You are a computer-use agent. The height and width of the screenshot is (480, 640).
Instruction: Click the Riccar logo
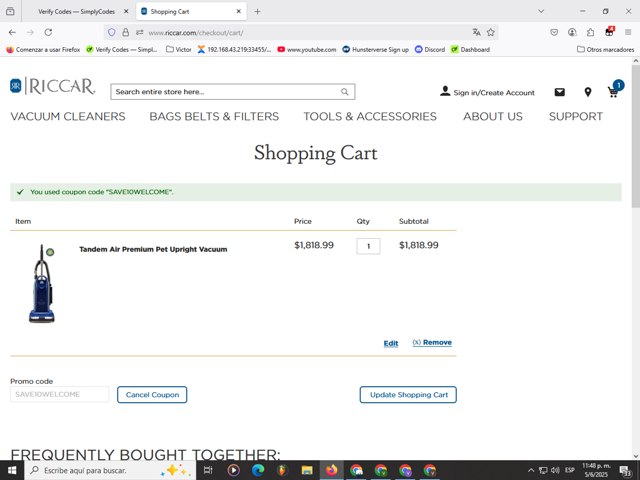click(53, 86)
